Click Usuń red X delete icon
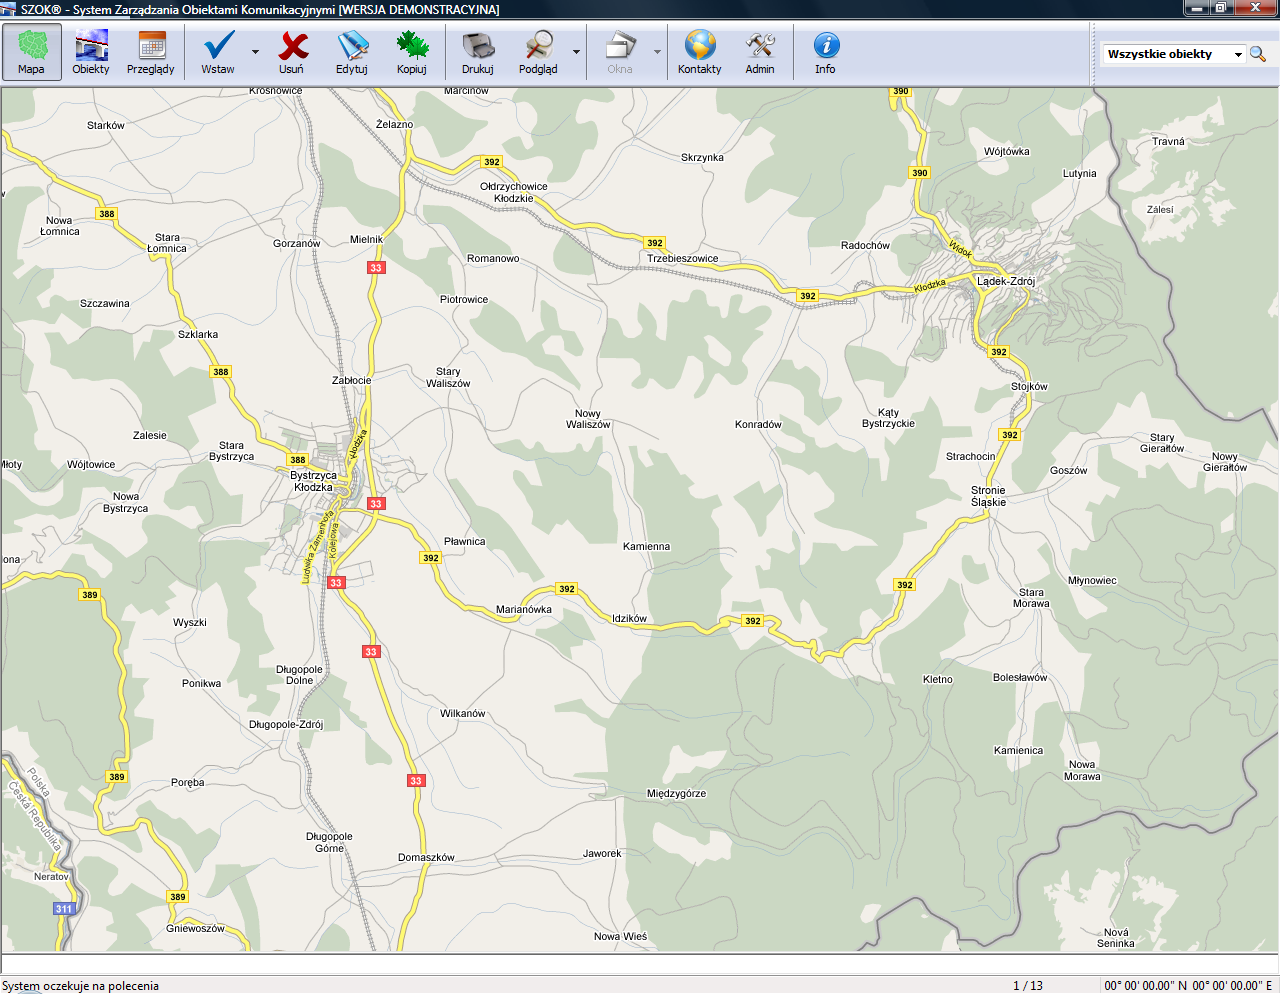Screen dimensions: 1280x994 pos(292,52)
